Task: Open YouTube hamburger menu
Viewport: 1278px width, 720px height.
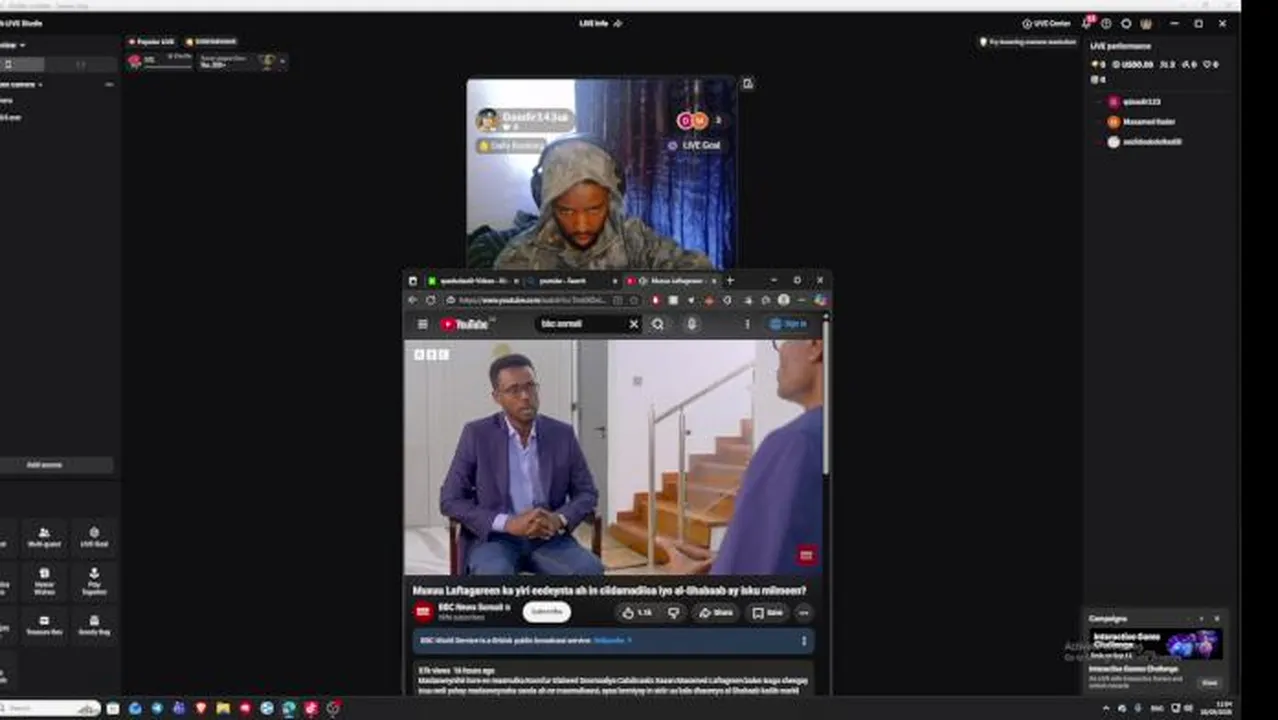Action: click(422, 324)
